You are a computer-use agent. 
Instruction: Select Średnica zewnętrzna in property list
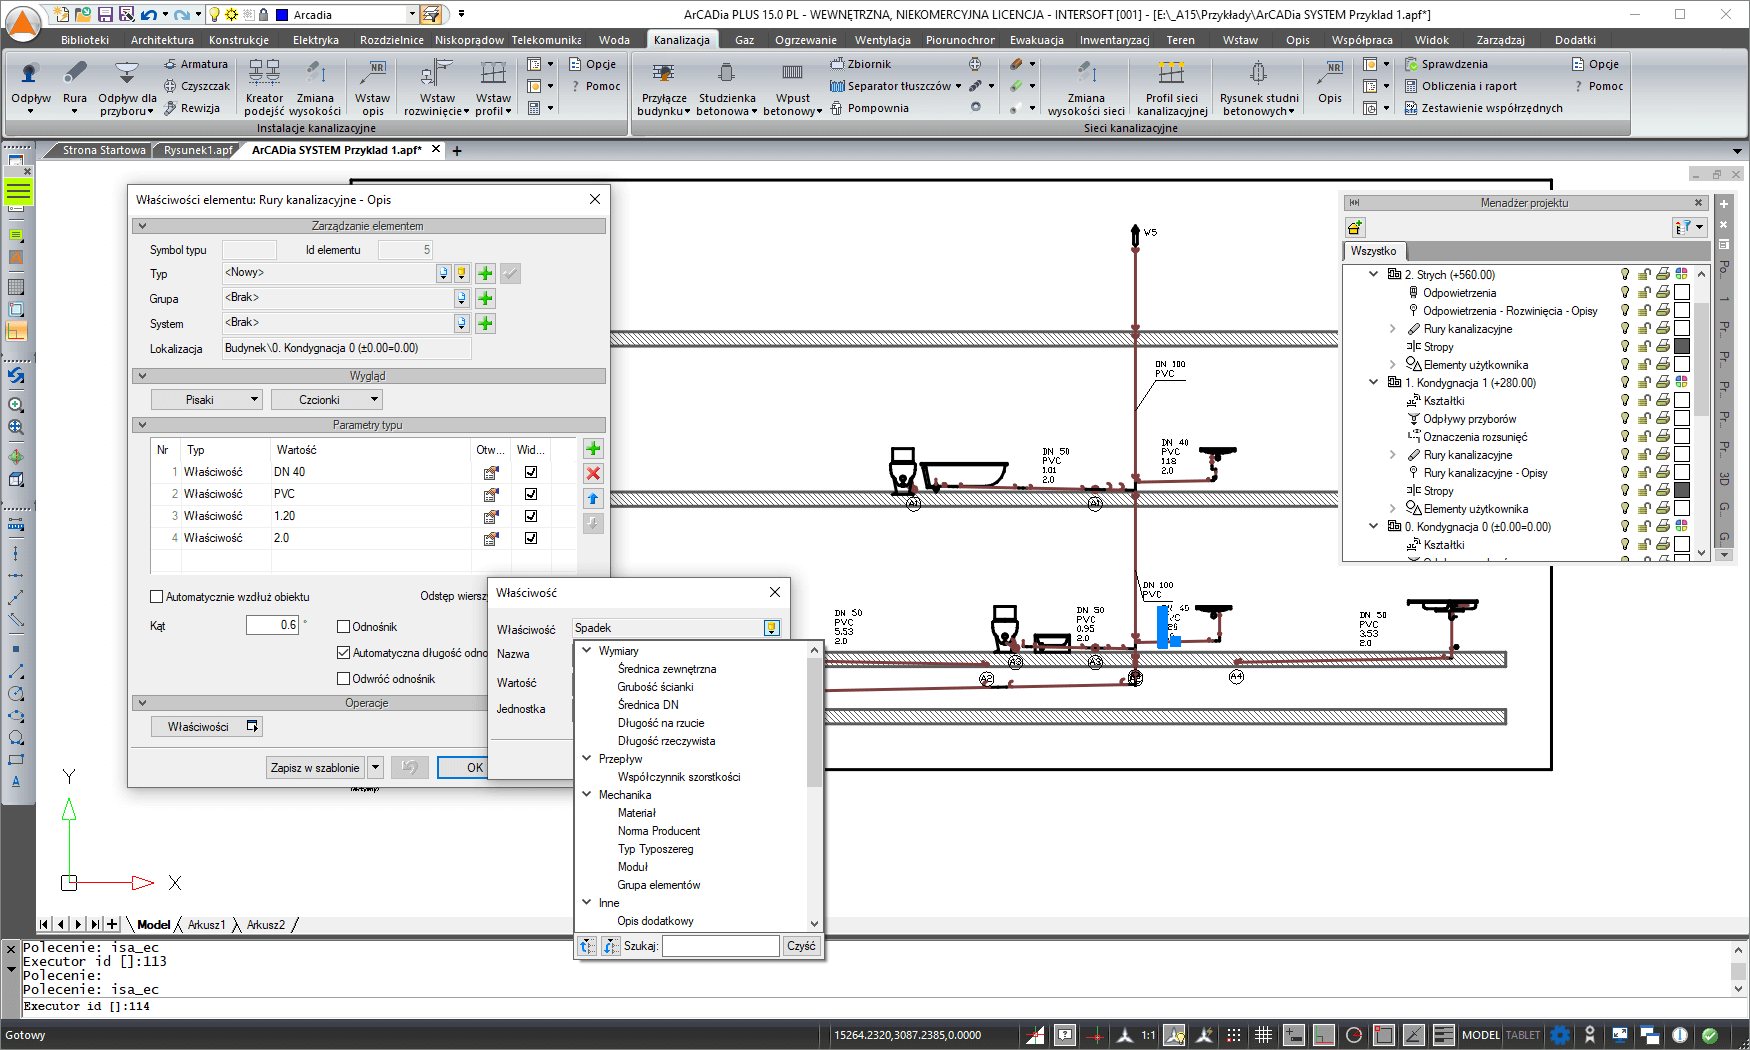[667, 669]
